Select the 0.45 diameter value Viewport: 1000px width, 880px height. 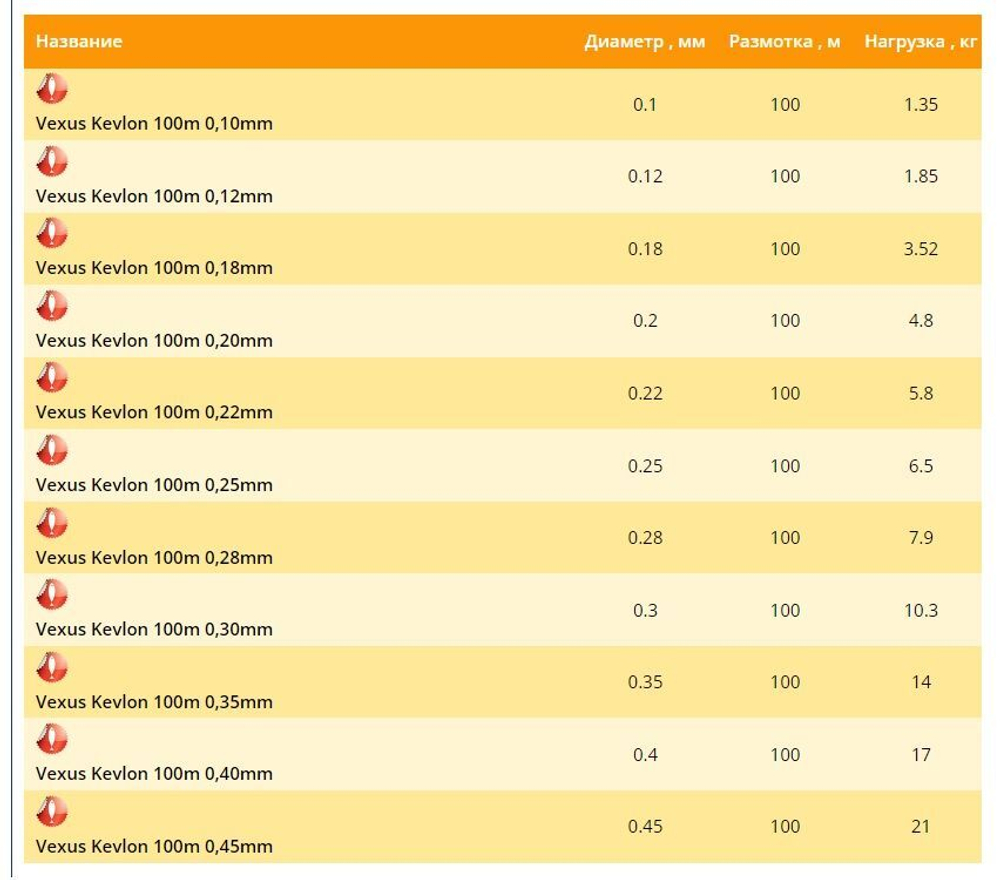645,826
